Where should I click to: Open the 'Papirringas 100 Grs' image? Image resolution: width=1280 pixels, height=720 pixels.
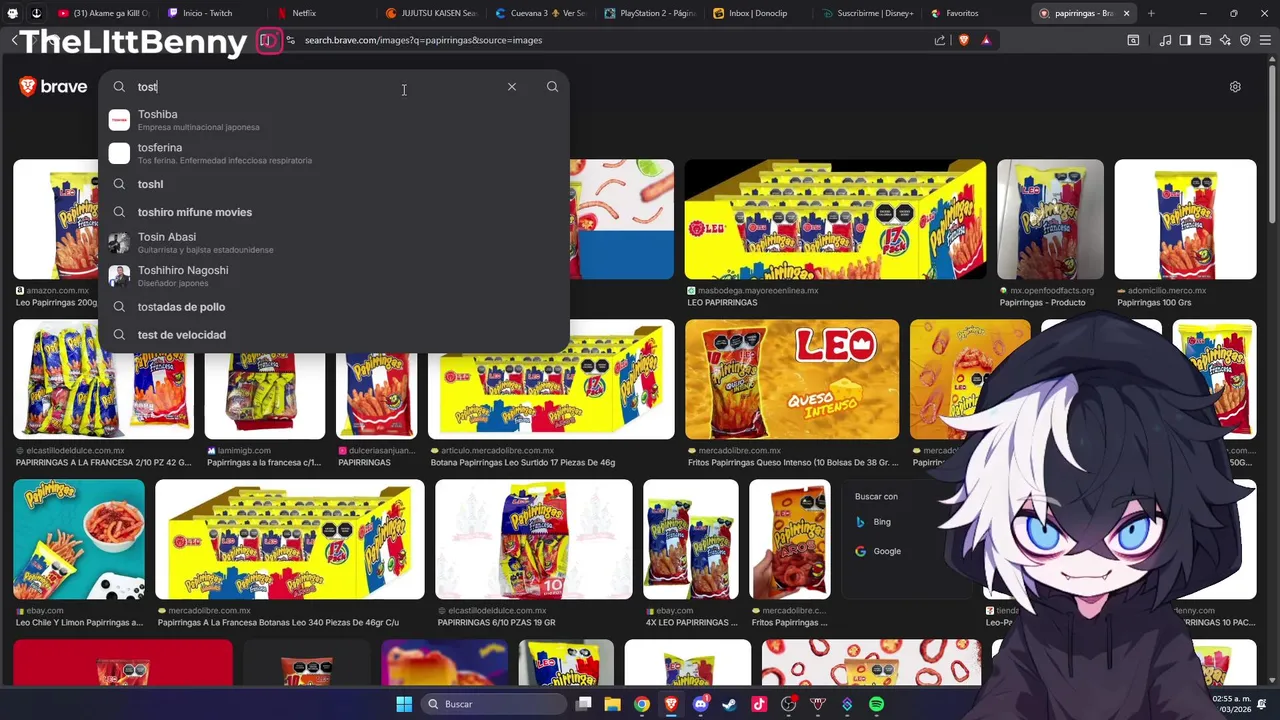coord(1185,220)
